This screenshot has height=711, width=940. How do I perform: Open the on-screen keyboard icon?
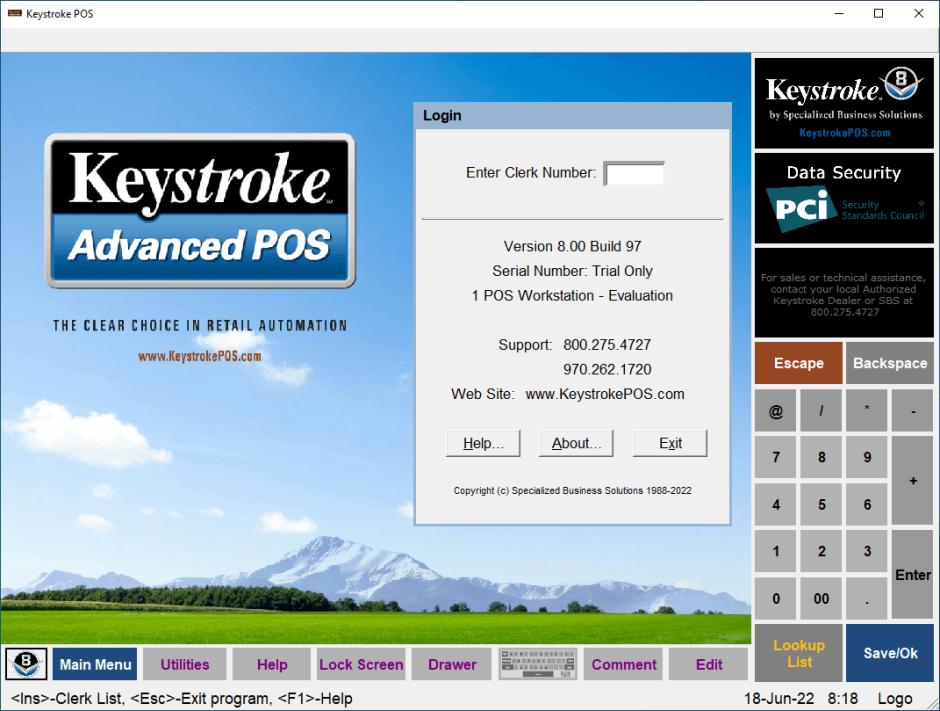click(x=538, y=664)
